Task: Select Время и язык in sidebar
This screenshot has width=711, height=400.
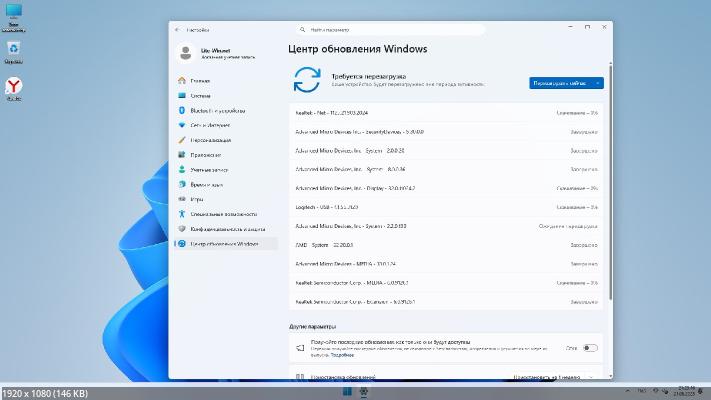Action: click(206, 185)
